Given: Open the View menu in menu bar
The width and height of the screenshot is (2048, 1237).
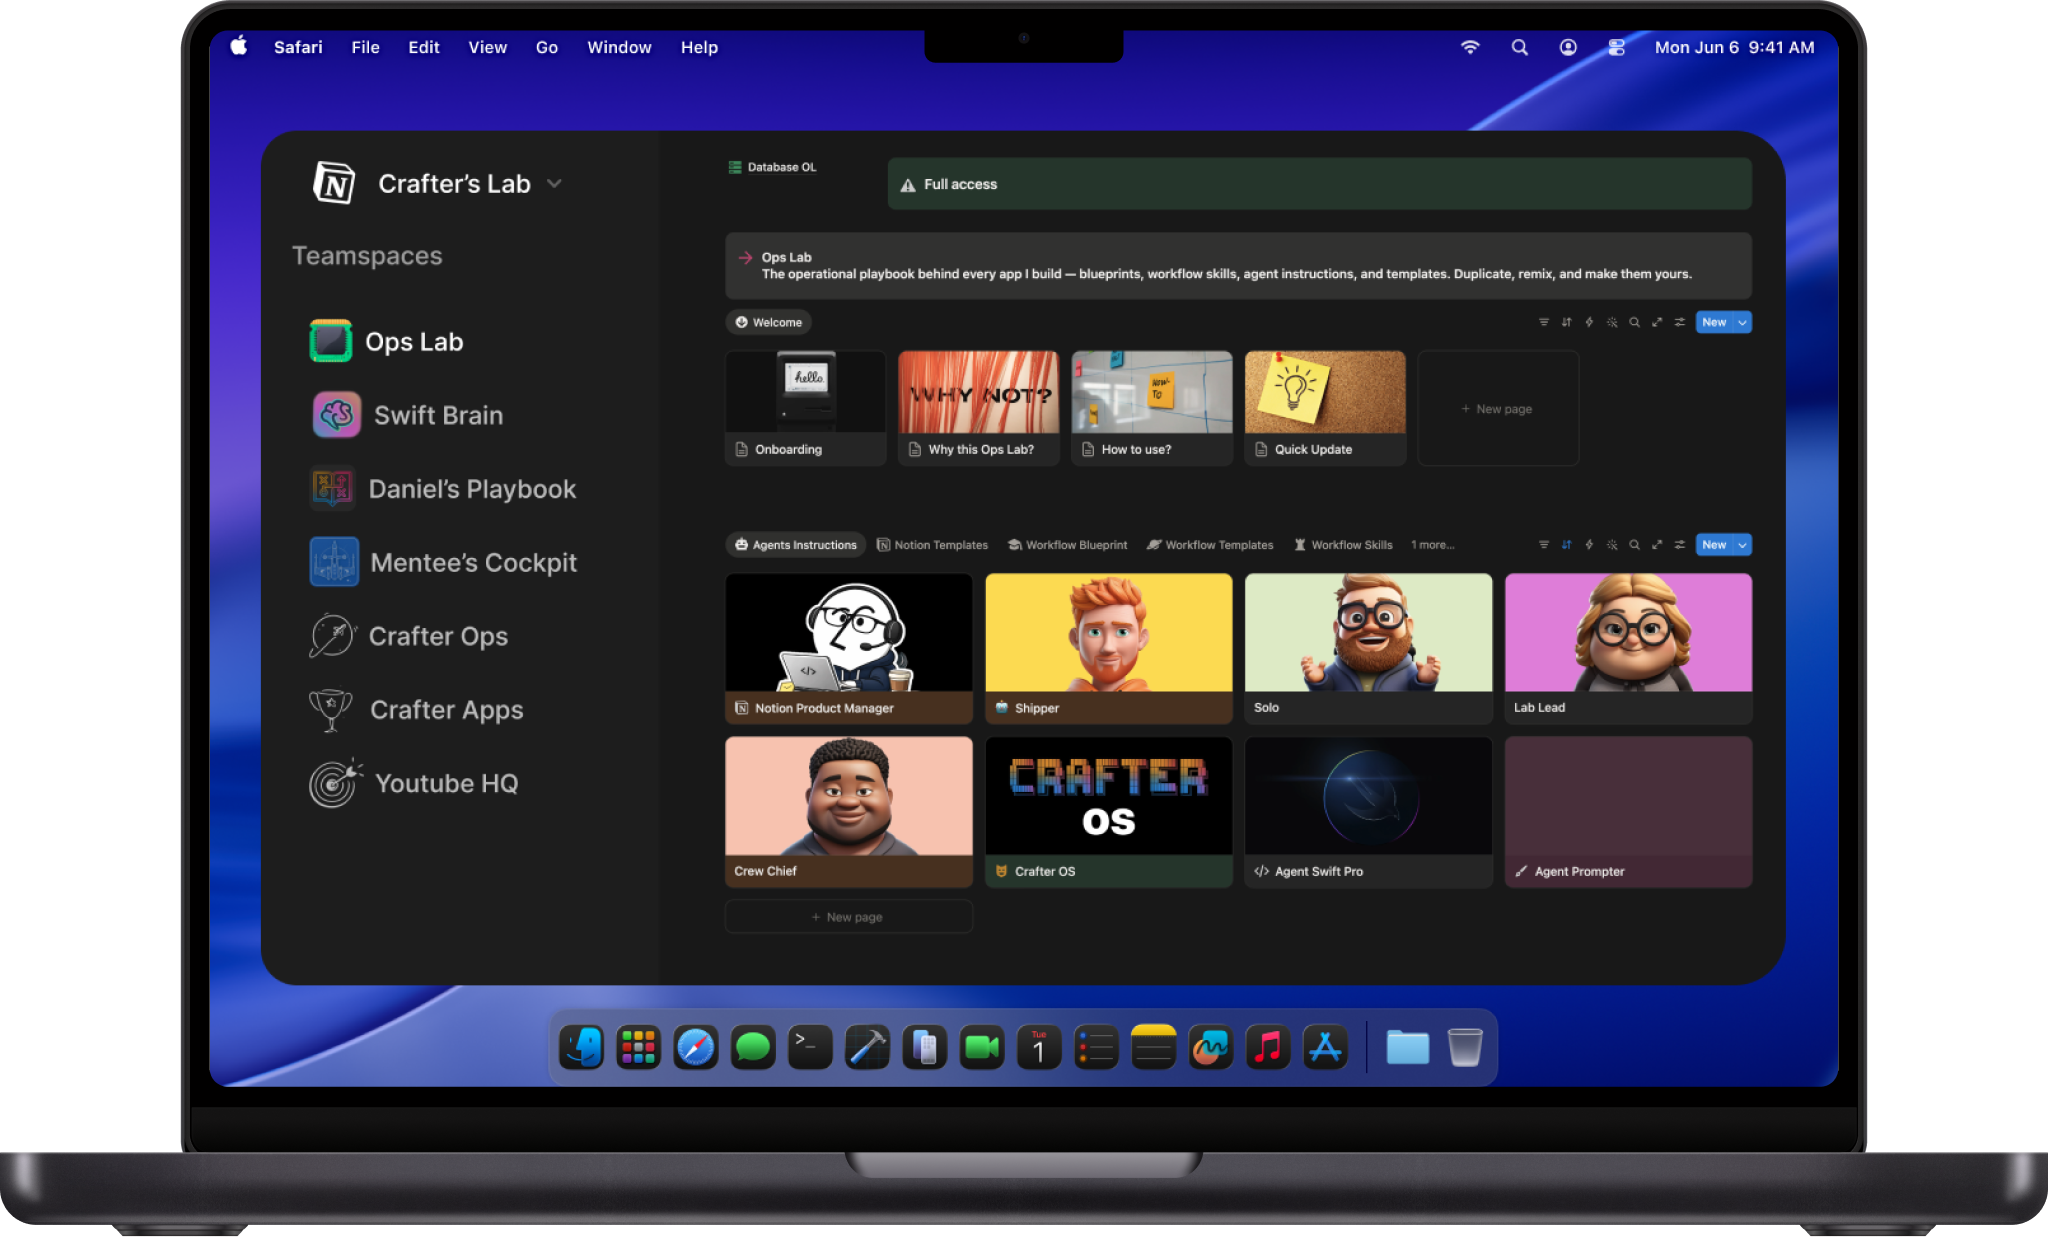Looking at the screenshot, I should pos(488,47).
